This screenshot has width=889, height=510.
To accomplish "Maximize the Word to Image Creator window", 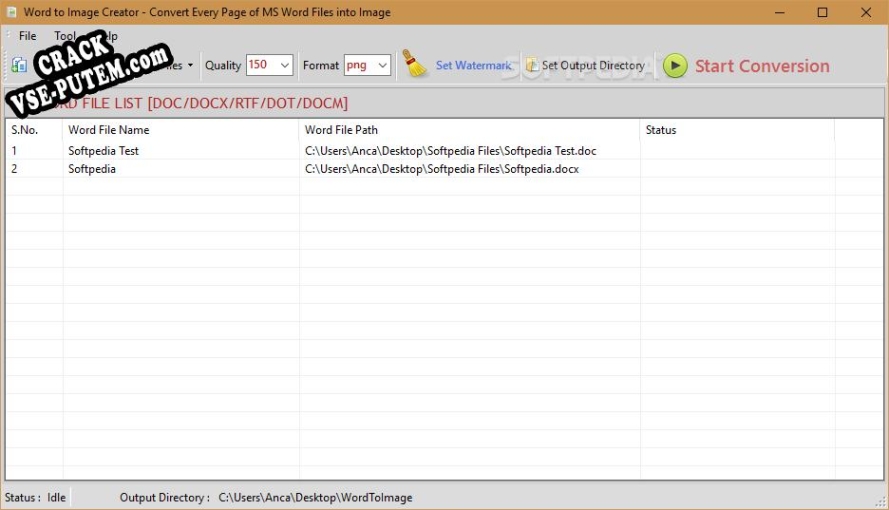I will 823,12.
